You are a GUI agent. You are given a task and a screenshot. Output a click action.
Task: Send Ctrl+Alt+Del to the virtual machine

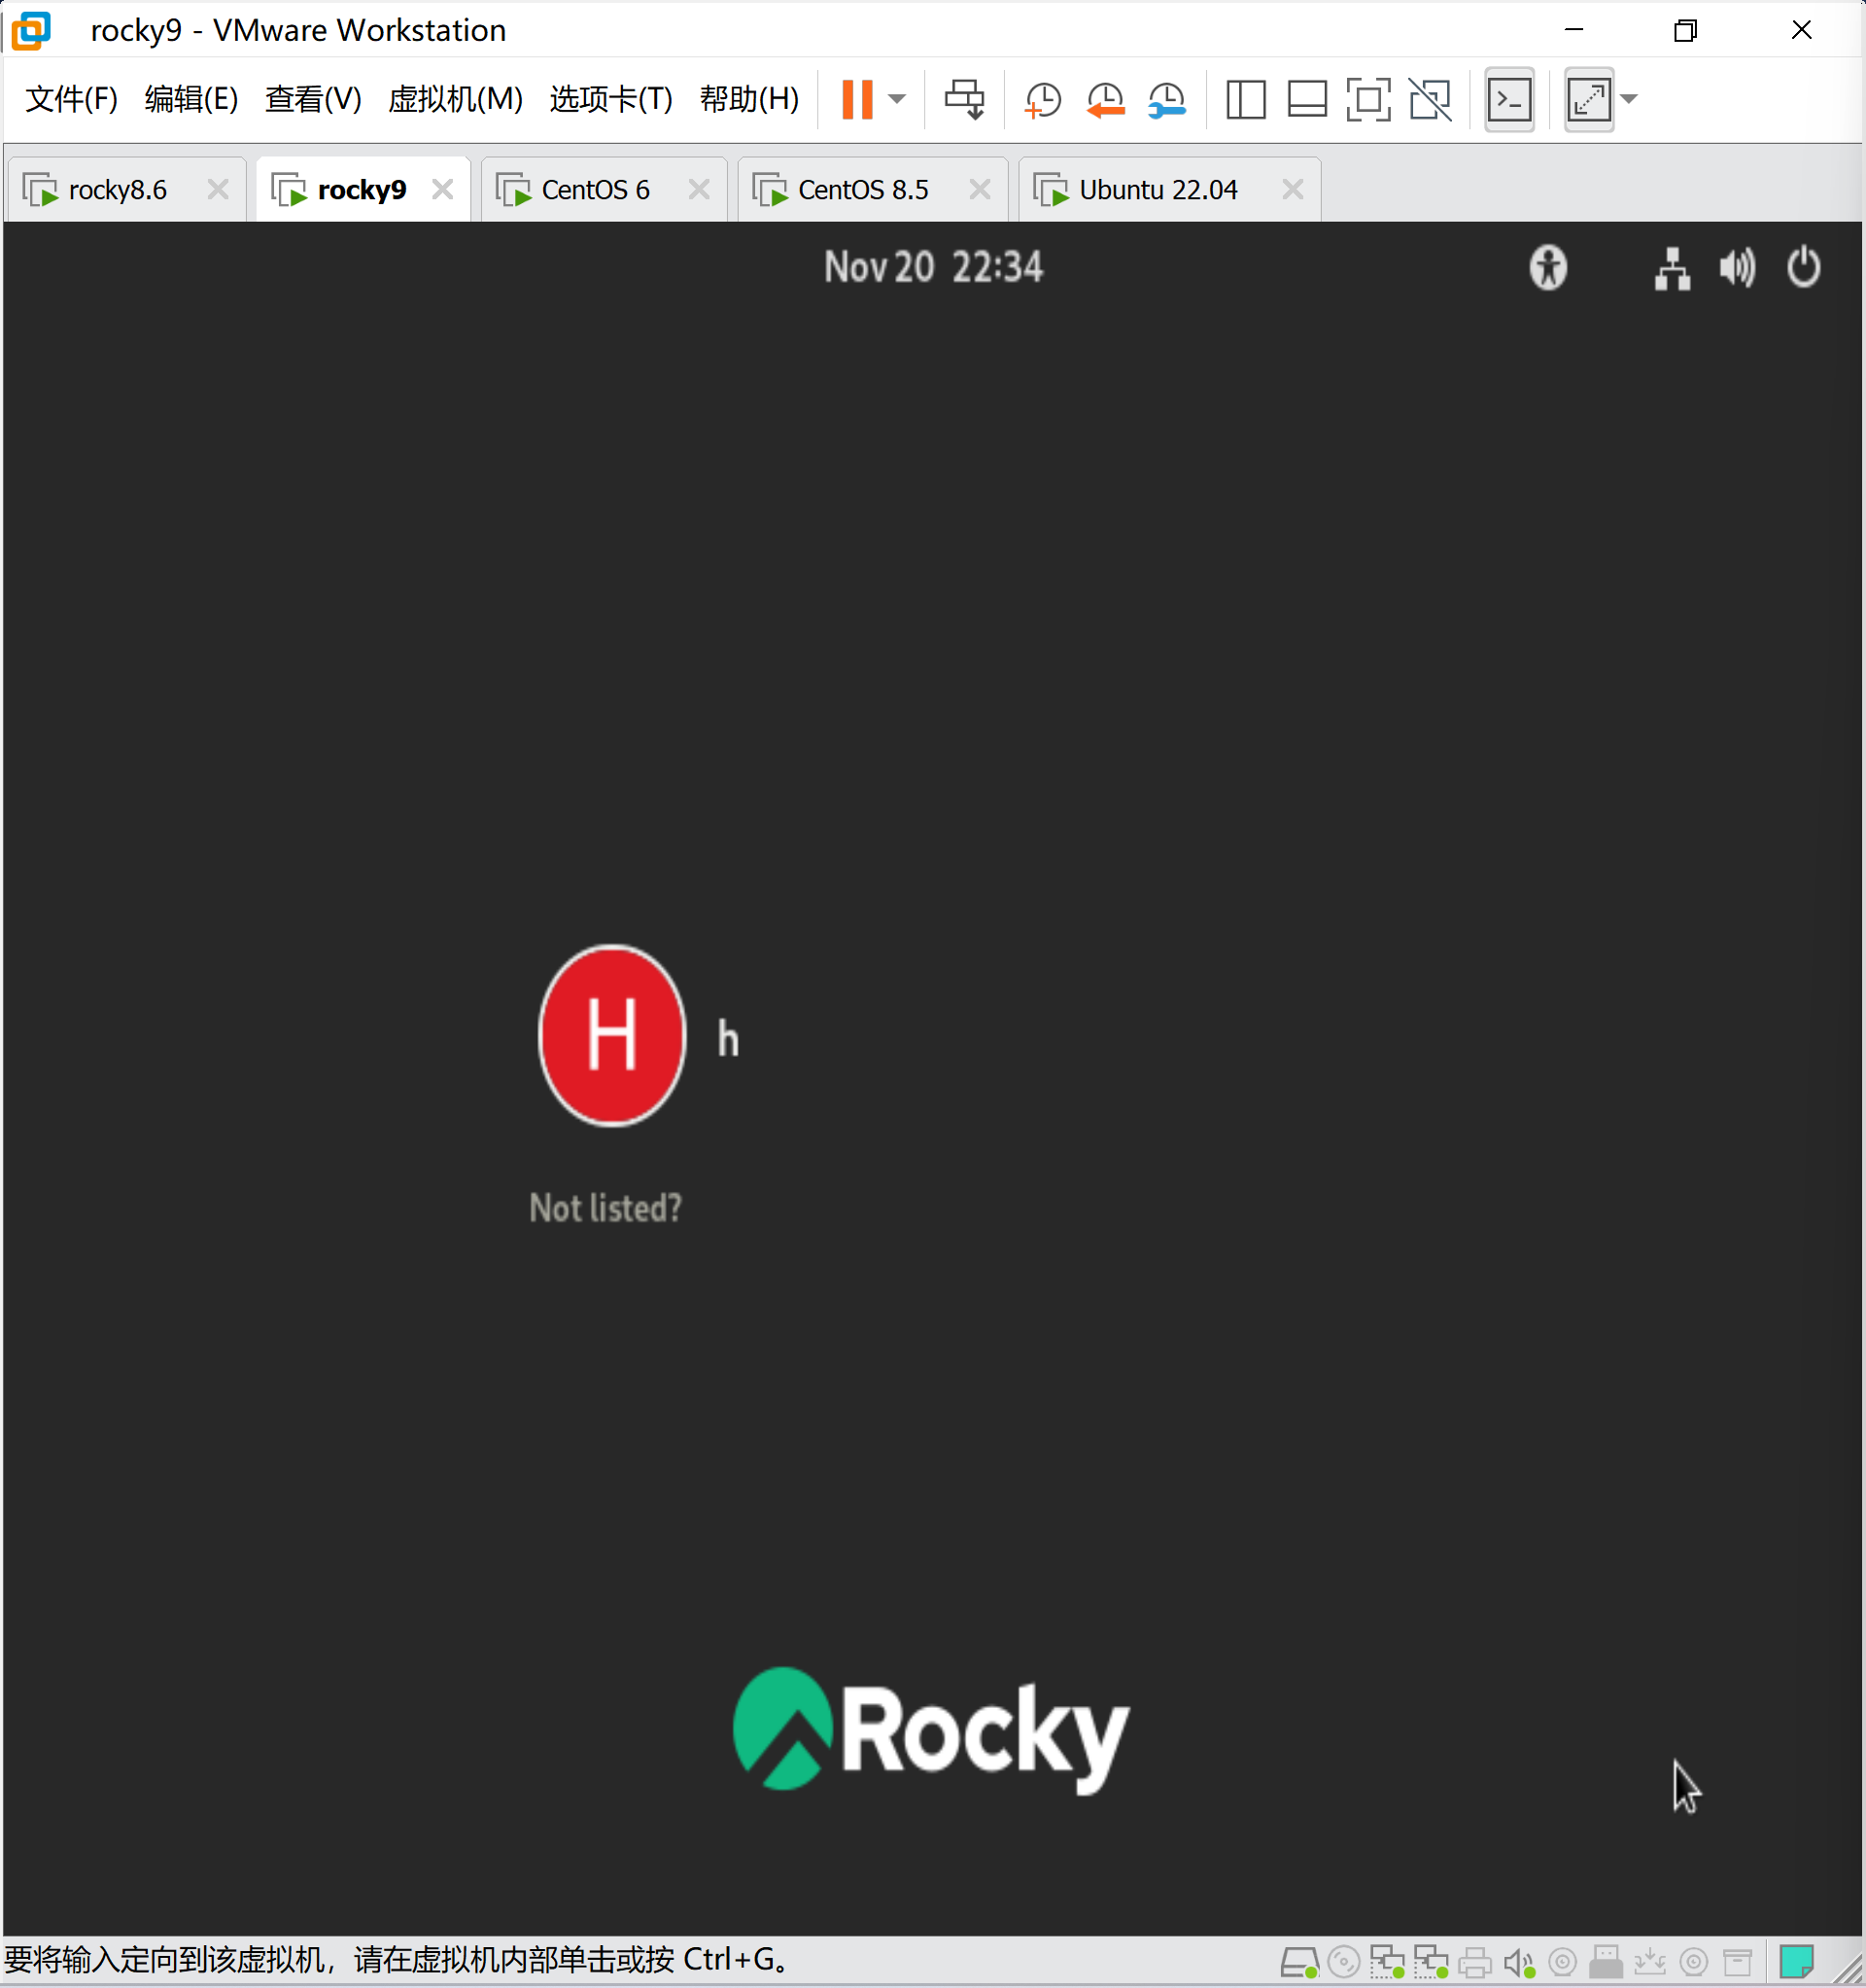click(965, 99)
